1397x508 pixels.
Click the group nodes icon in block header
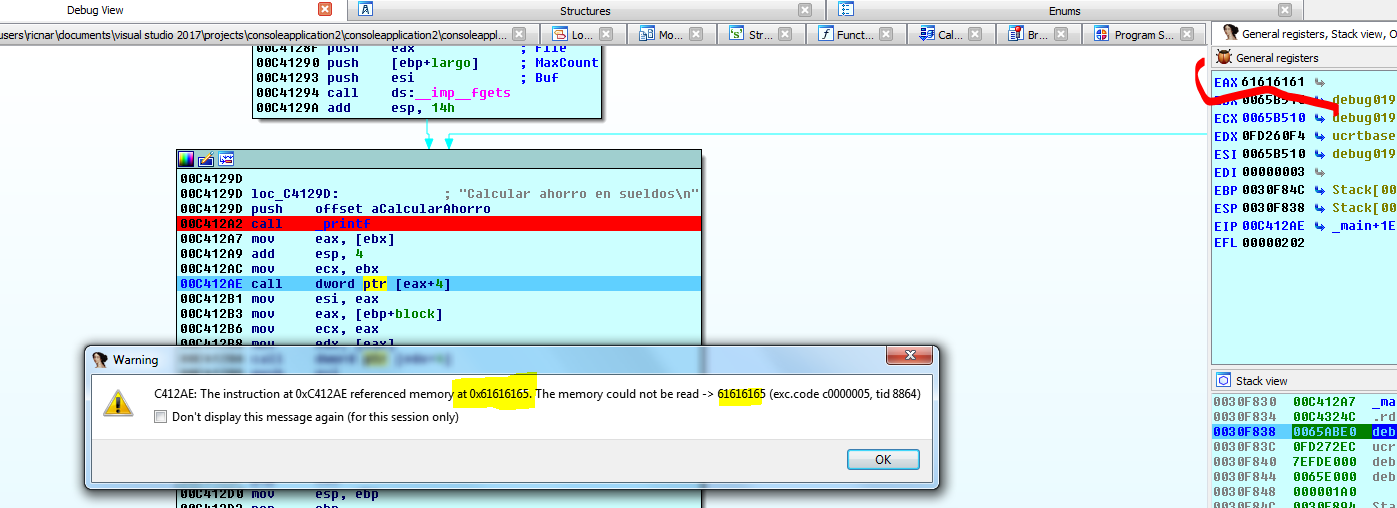pos(226,159)
